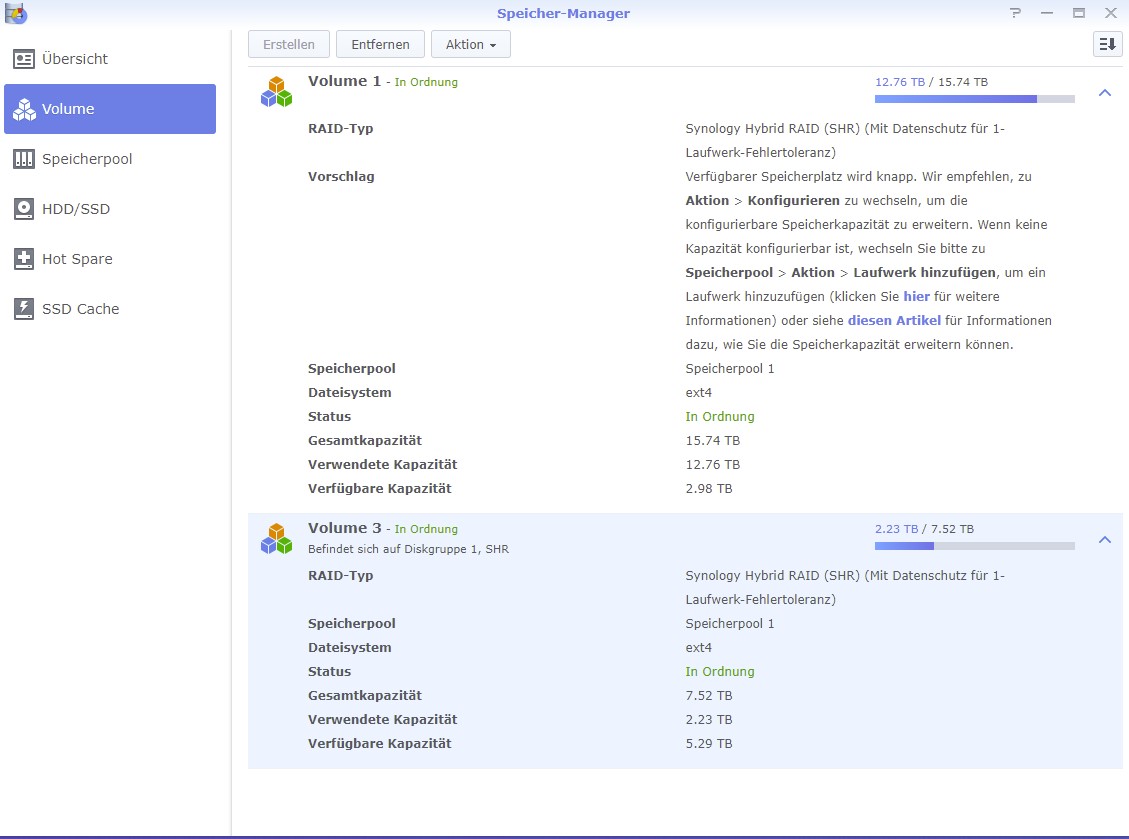Click the Hot Spare plus icon
Image resolution: width=1129 pixels, height=839 pixels.
[x=24, y=259]
